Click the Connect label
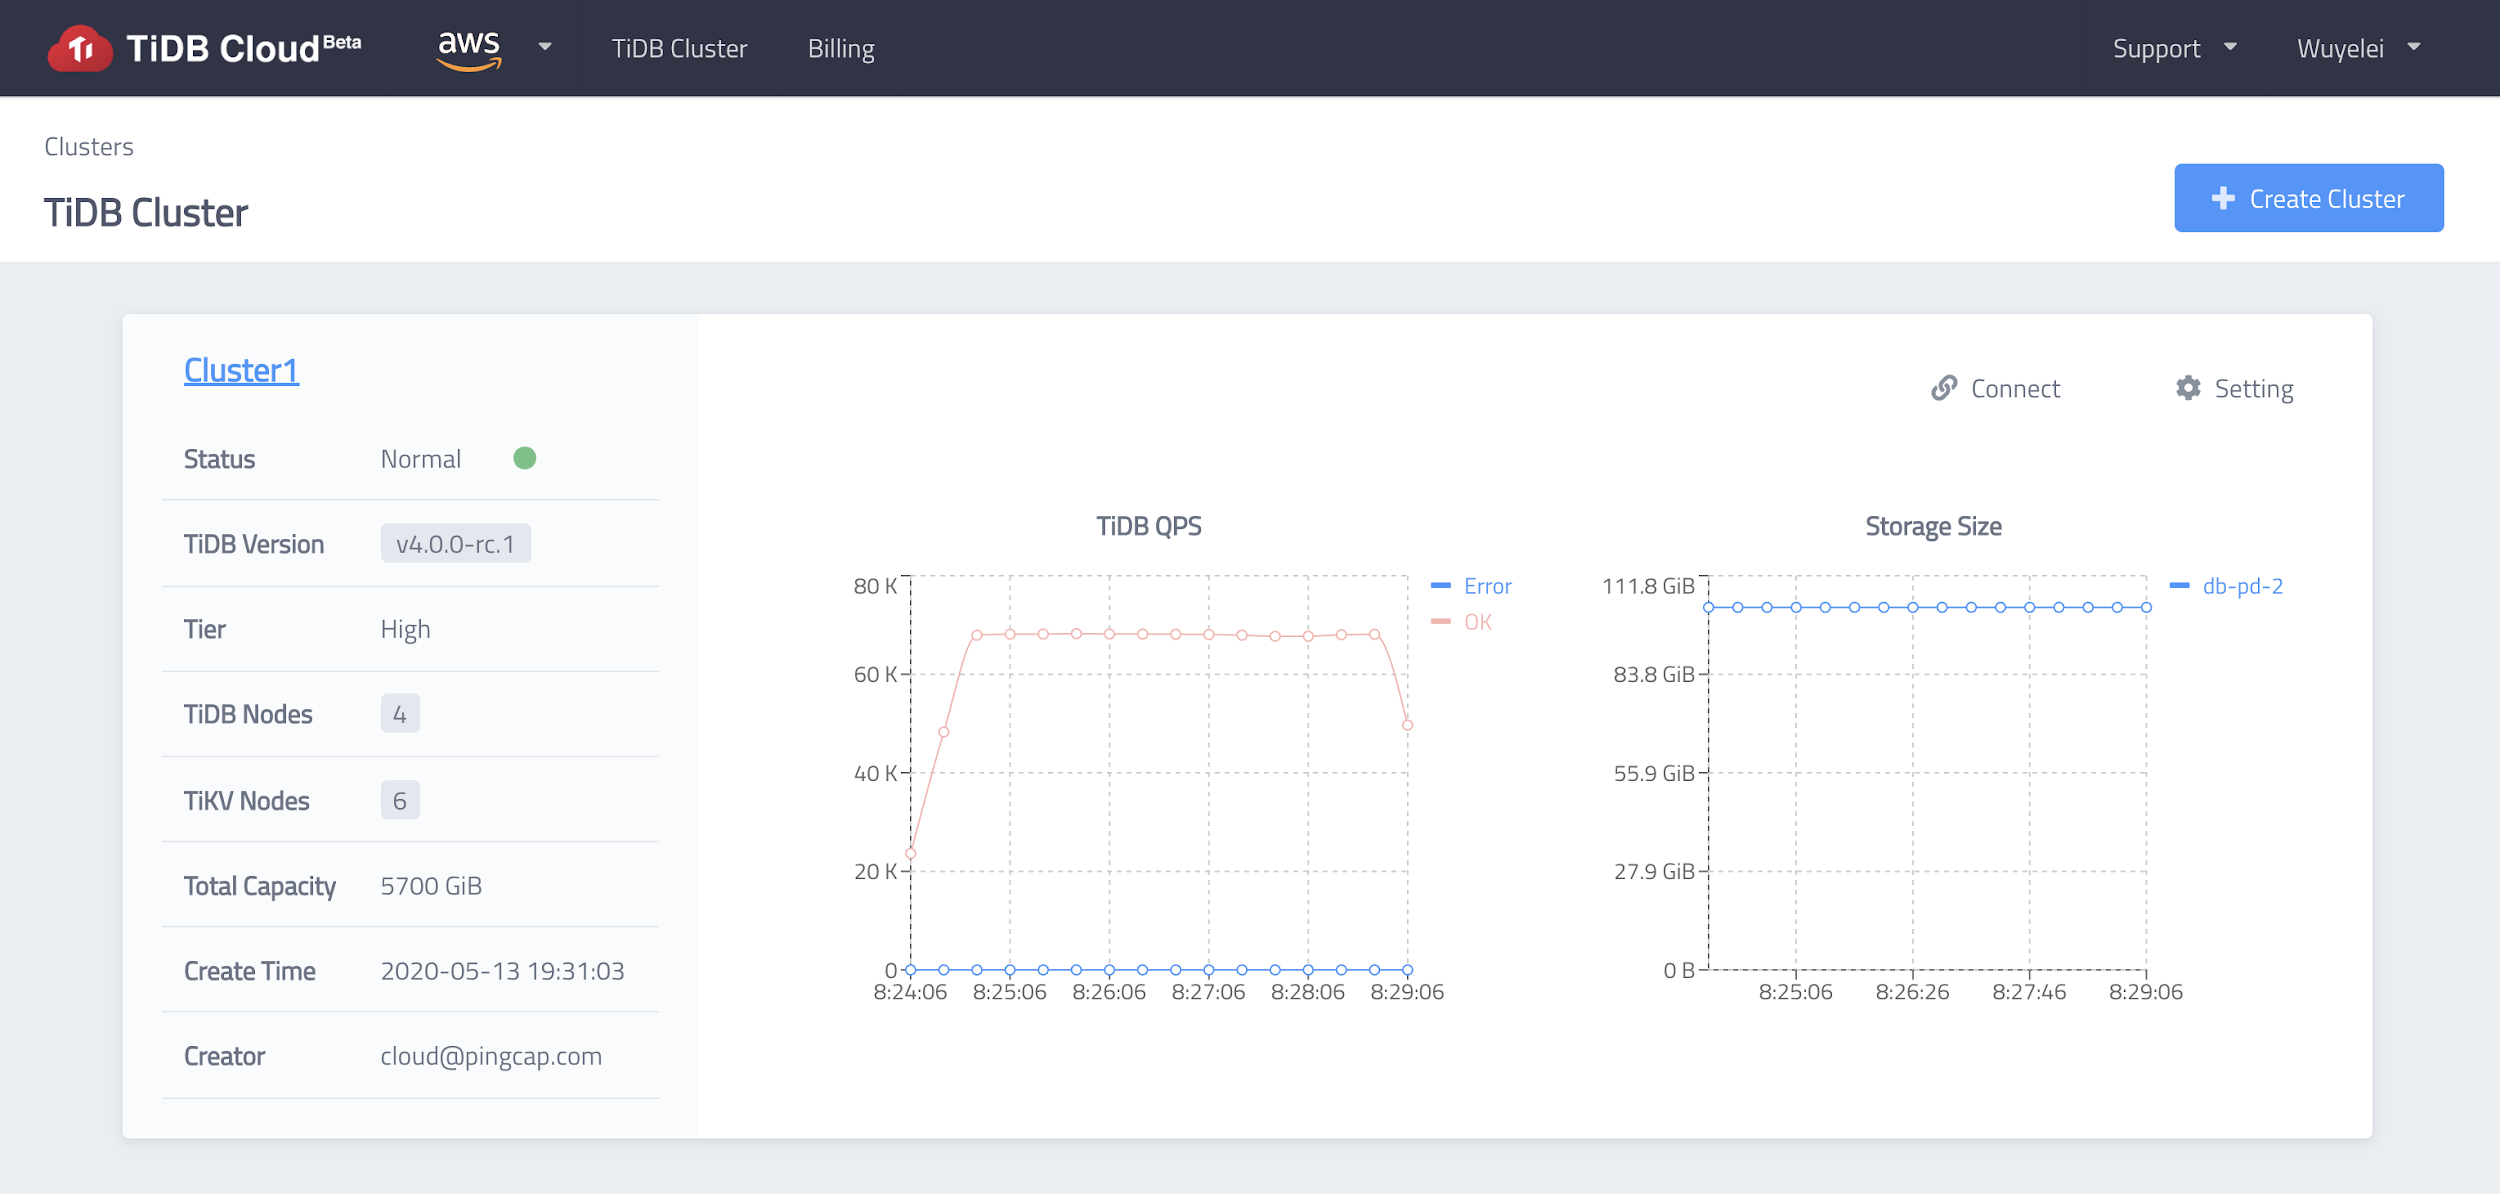The height and width of the screenshot is (1194, 2500). [x=2015, y=389]
